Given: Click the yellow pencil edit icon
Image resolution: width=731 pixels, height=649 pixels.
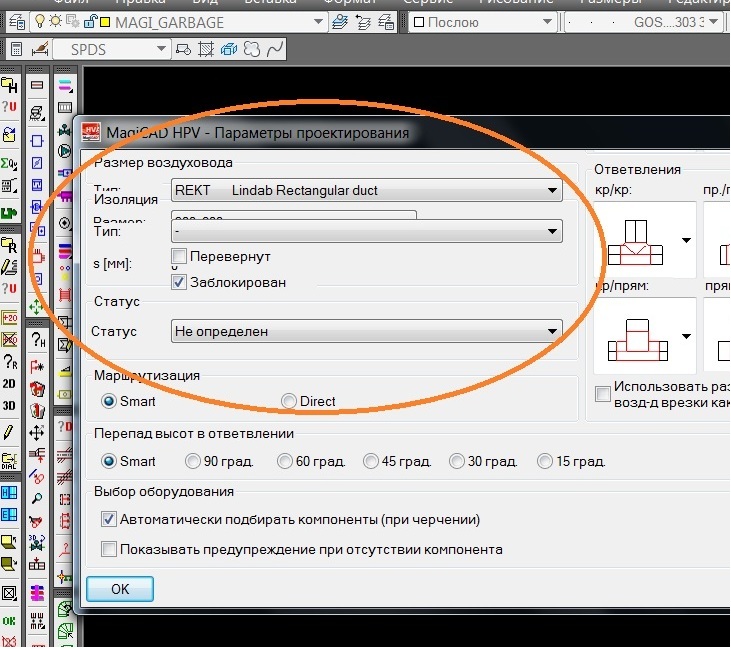Looking at the screenshot, I should click(8, 432).
